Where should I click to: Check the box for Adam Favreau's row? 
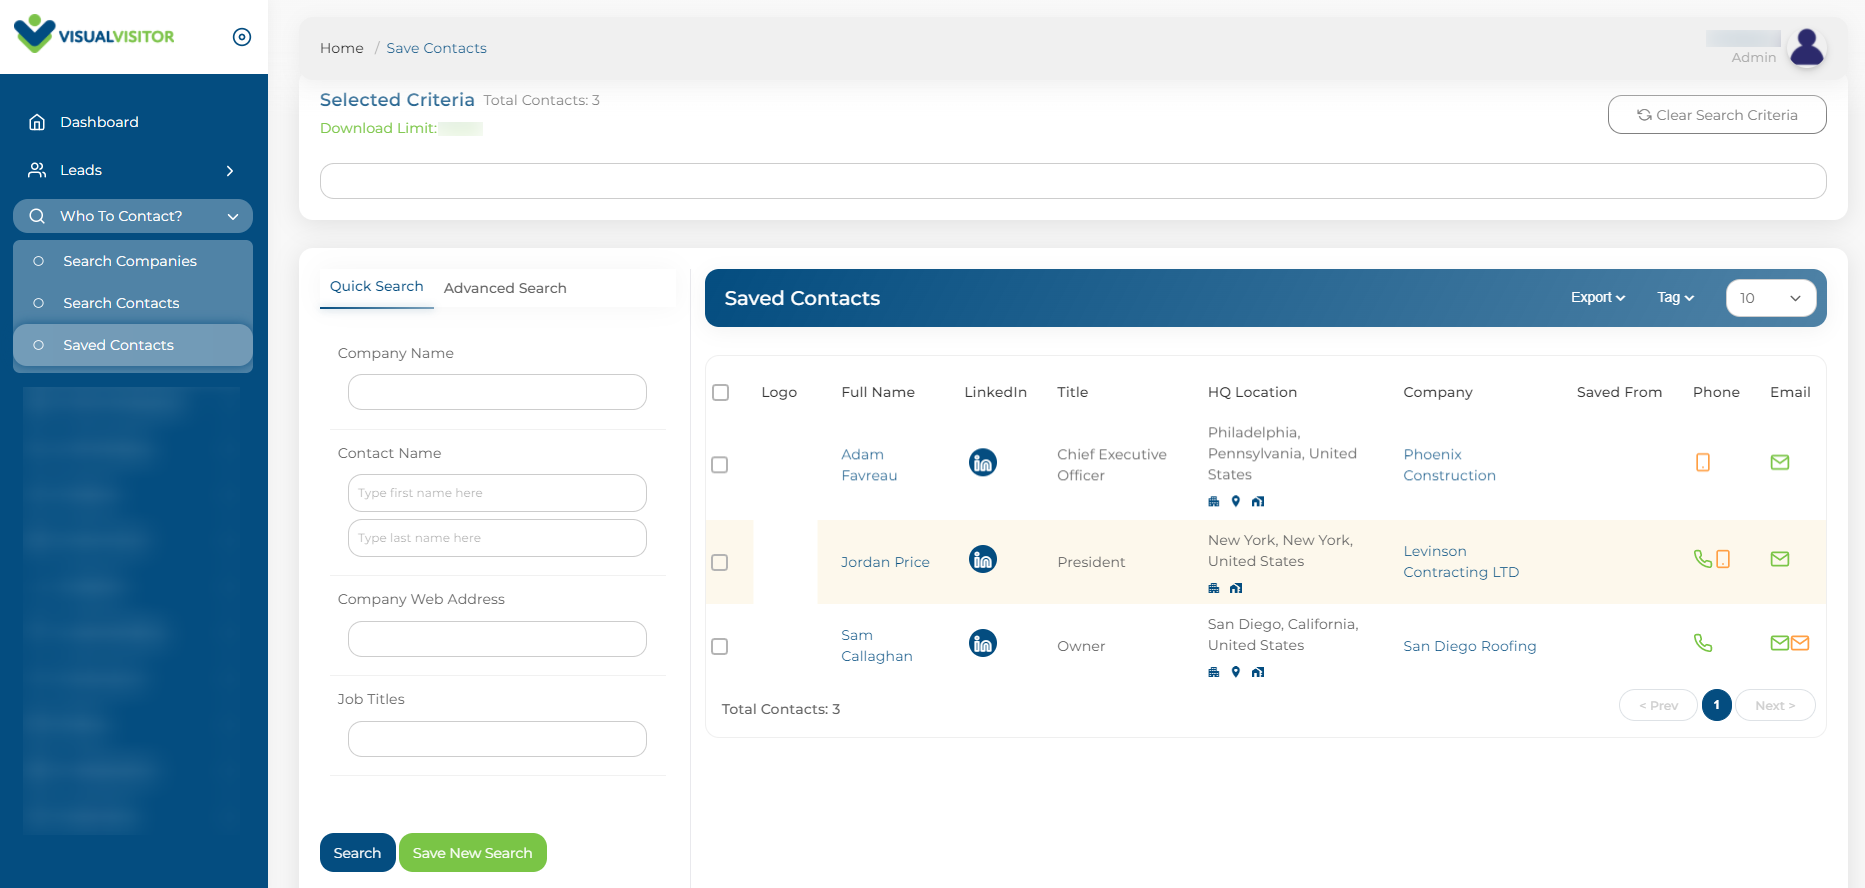coord(719,465)
